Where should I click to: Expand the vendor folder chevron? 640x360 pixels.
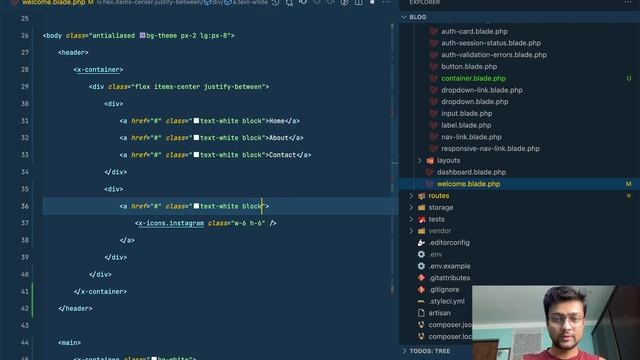pyautogui.click(x=411, y=231)
